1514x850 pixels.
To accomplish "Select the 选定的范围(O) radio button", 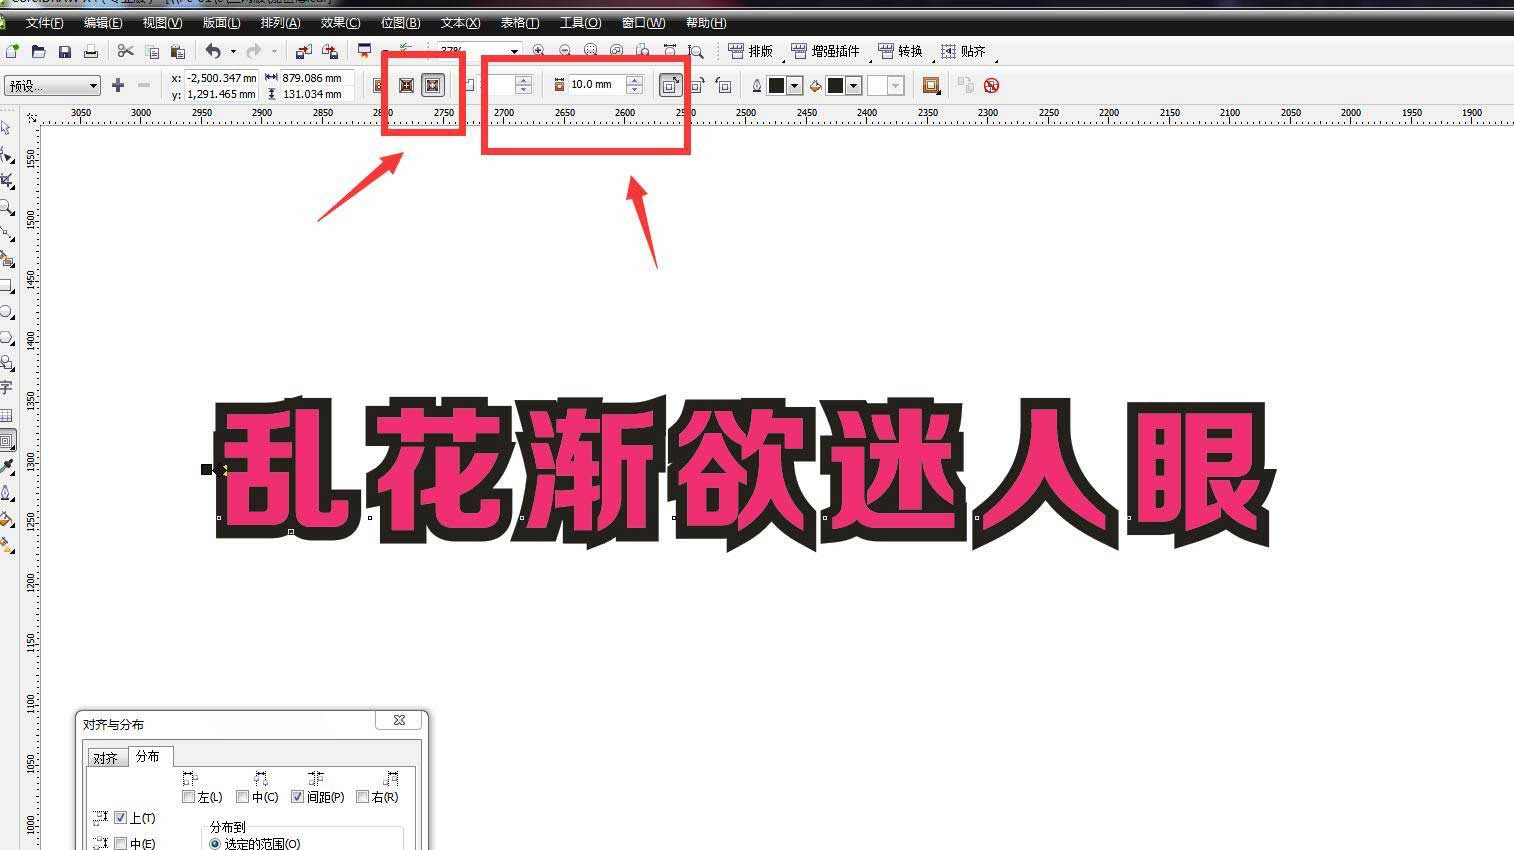I will tap(215, 843).
